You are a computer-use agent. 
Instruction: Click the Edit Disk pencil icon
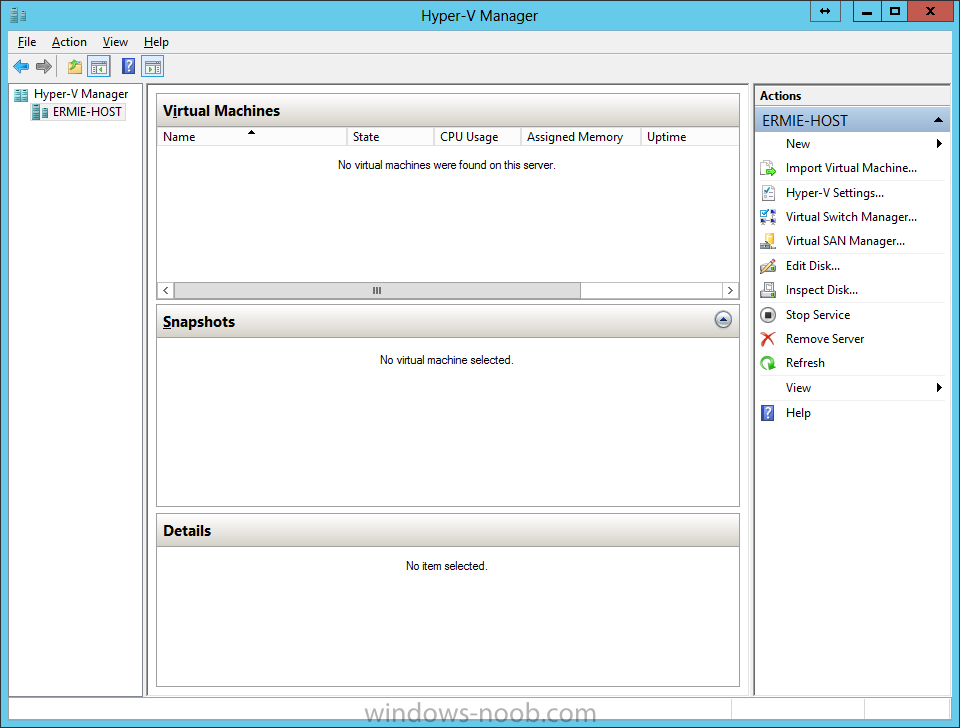[768, 266]
